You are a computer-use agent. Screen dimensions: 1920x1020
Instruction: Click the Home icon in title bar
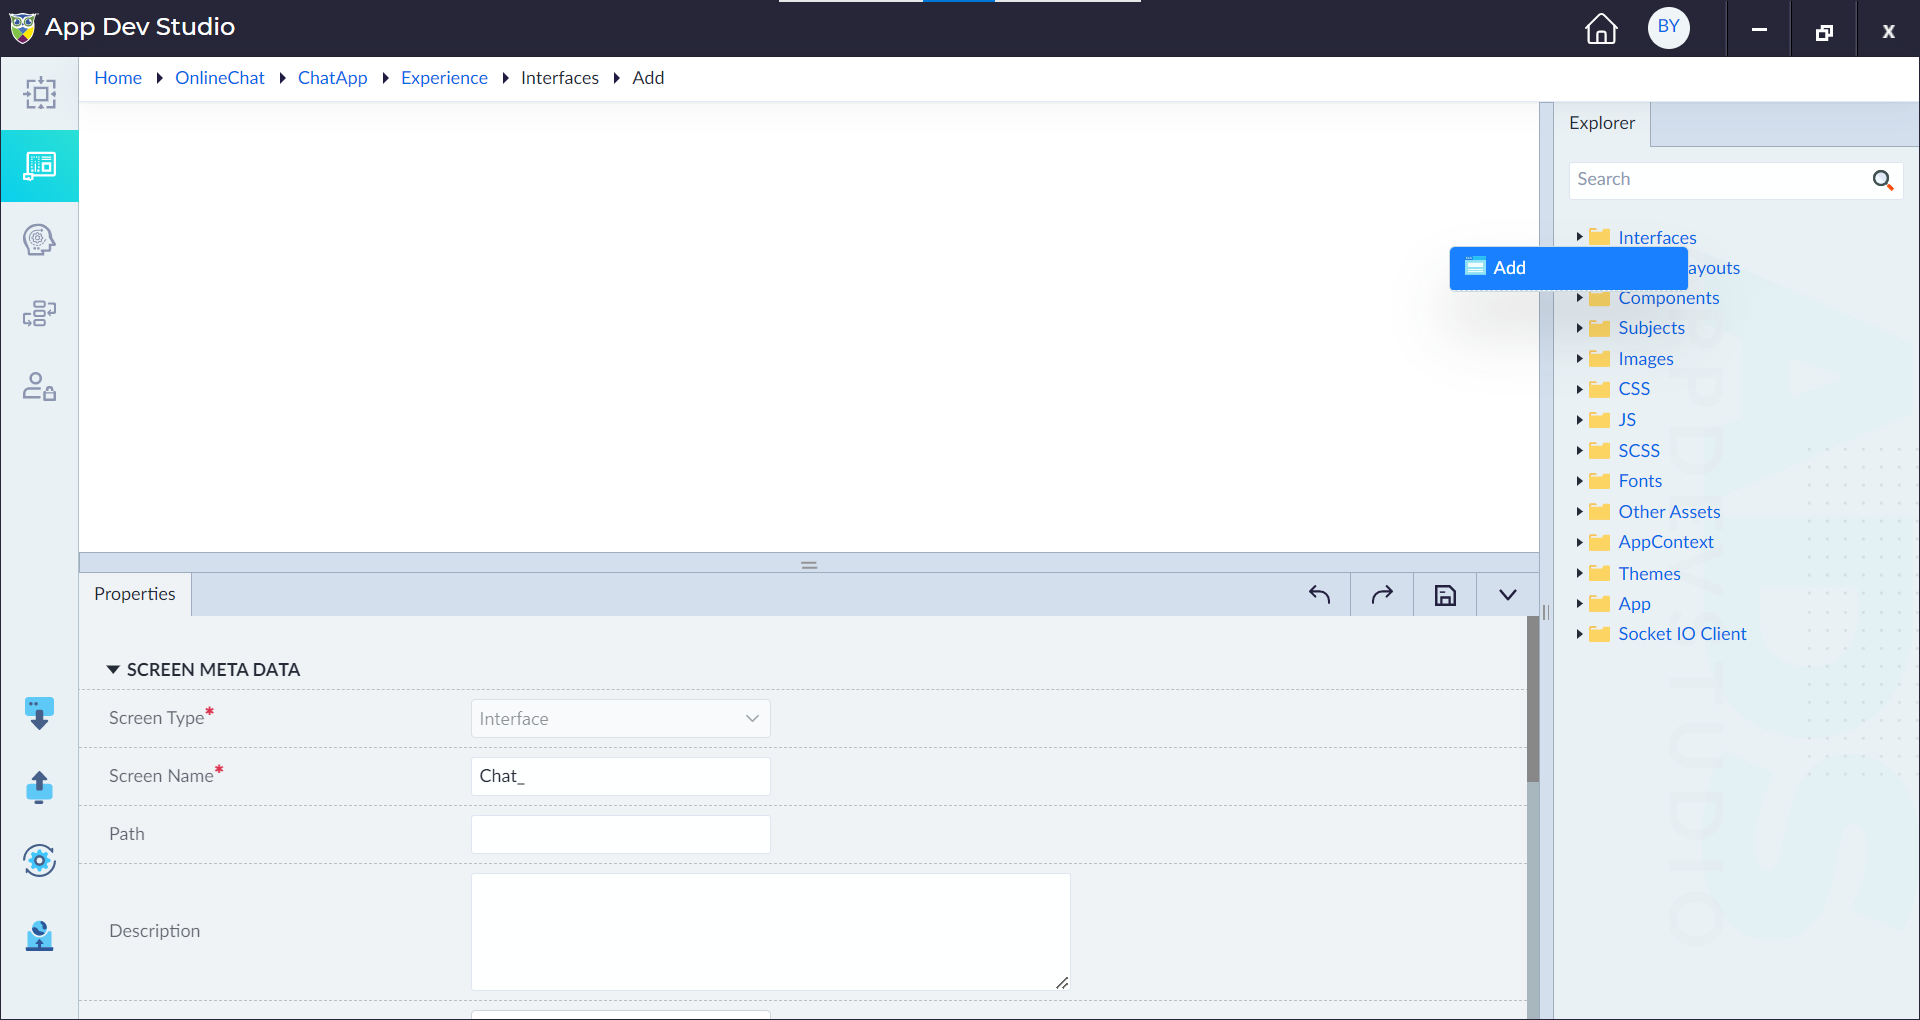(x=1601, y=28)
